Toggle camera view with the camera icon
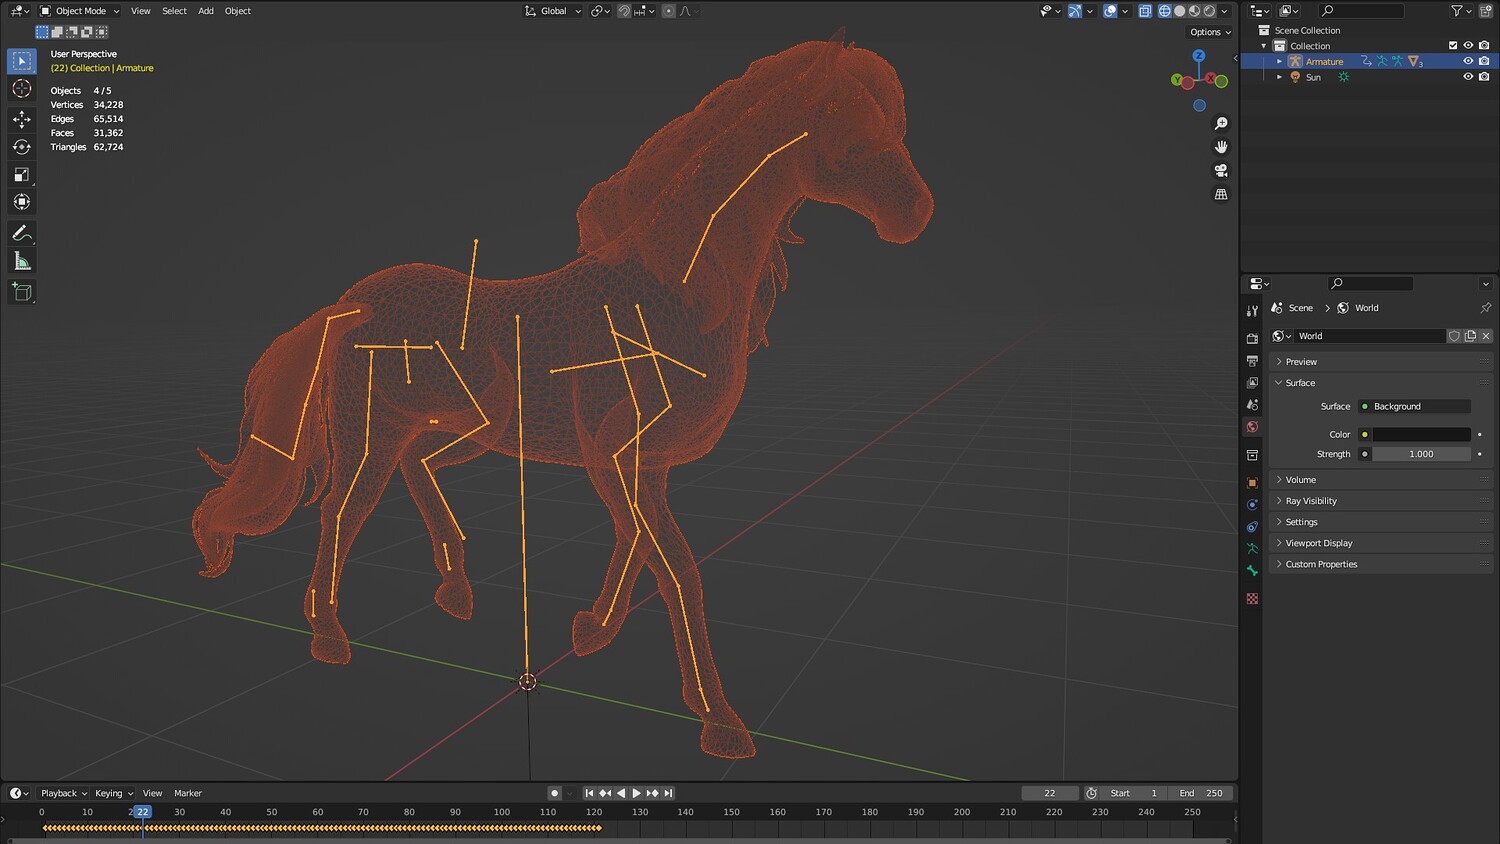The image size is (1500, 844). point(1221,171)
